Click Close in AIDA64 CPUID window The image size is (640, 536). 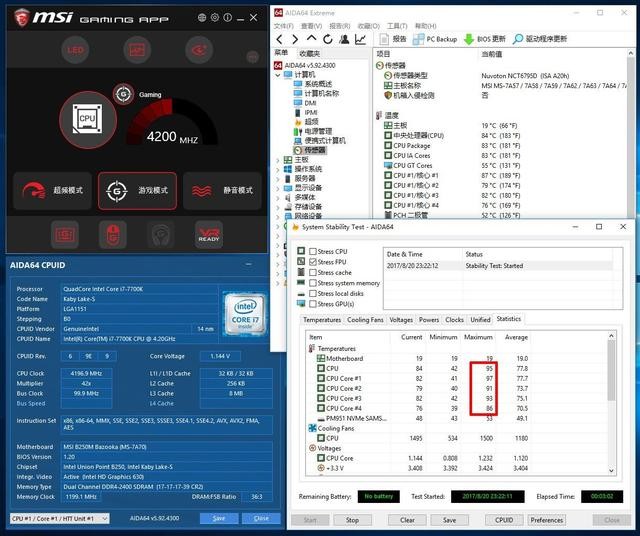261,518
